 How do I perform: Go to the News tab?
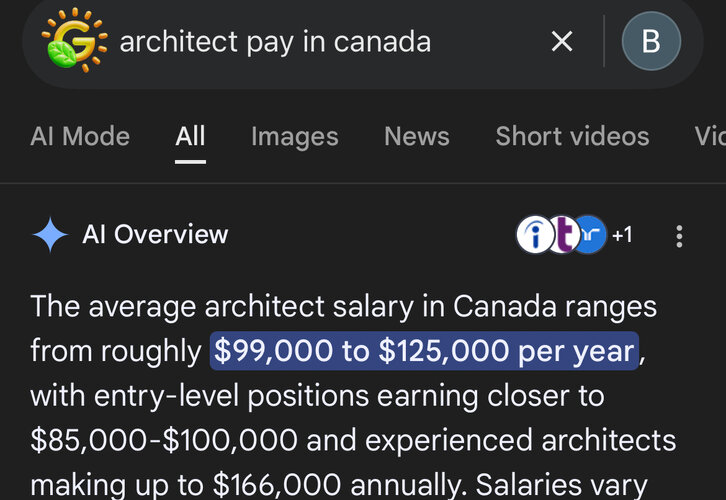click(x=417, y=136)
